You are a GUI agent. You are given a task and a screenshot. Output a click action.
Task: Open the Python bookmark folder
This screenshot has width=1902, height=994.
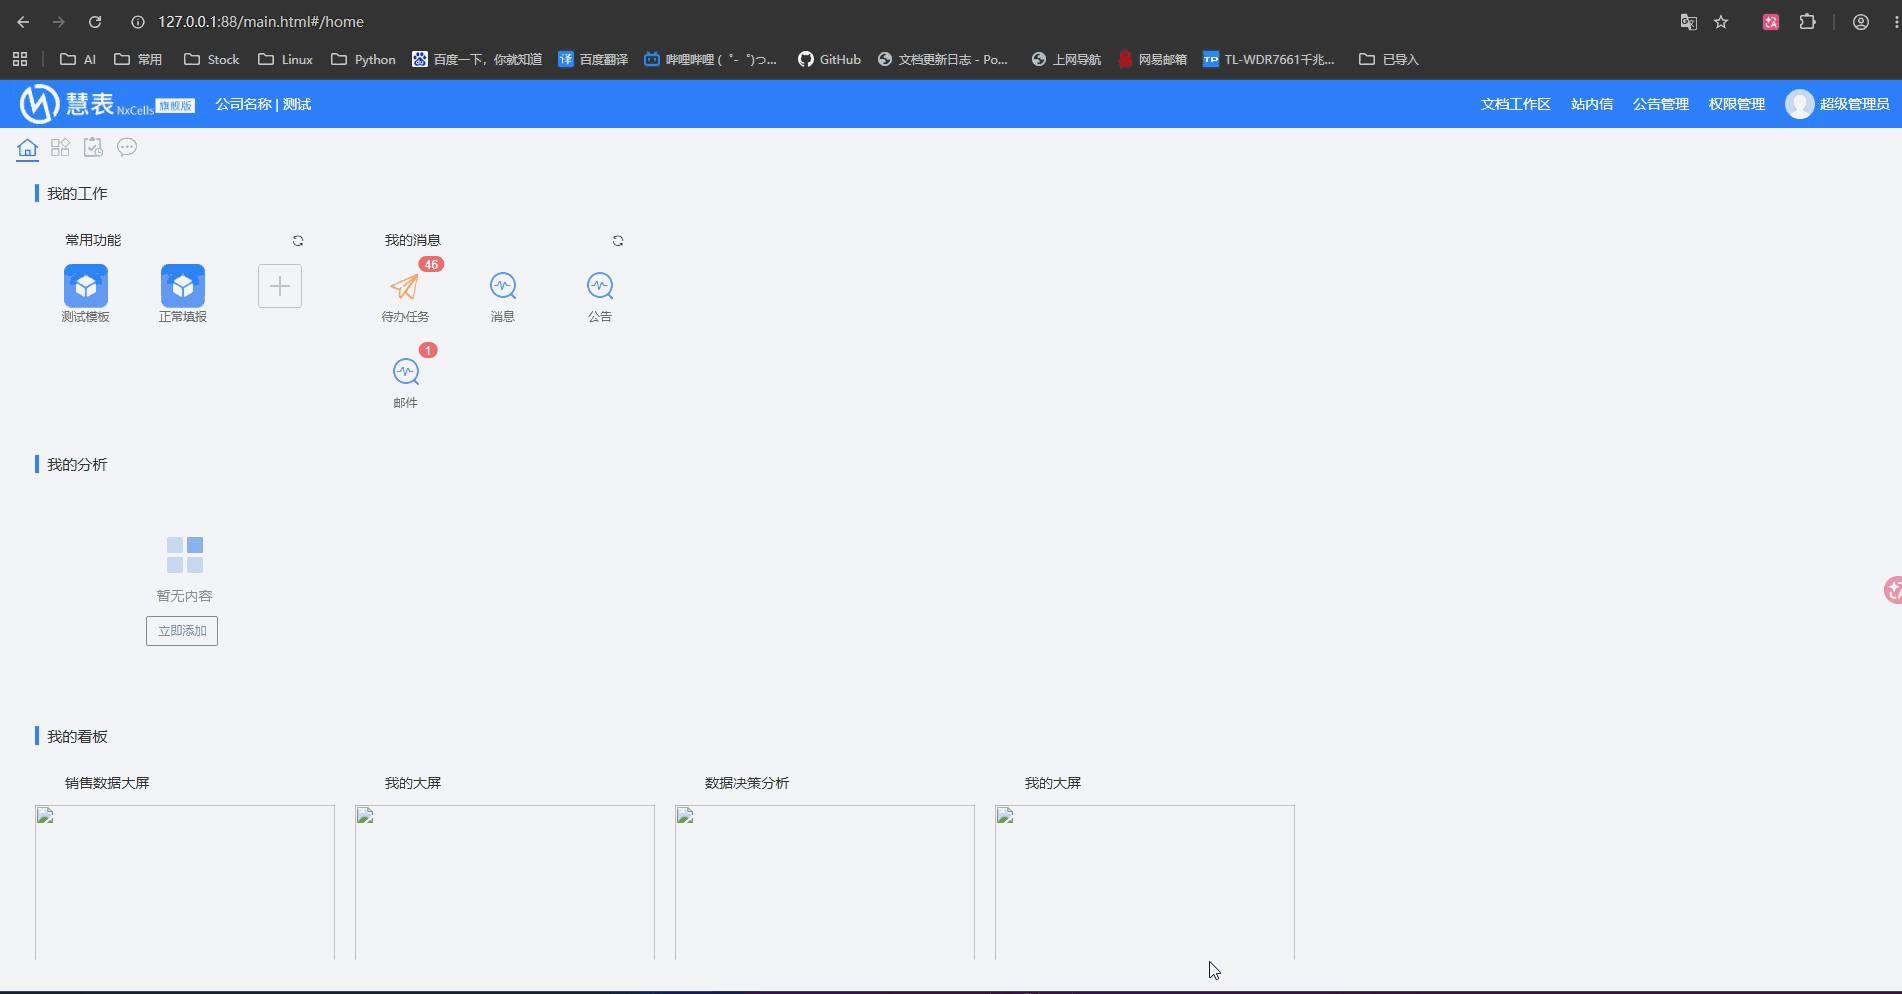pyautogui.click(x=364, y=59)
